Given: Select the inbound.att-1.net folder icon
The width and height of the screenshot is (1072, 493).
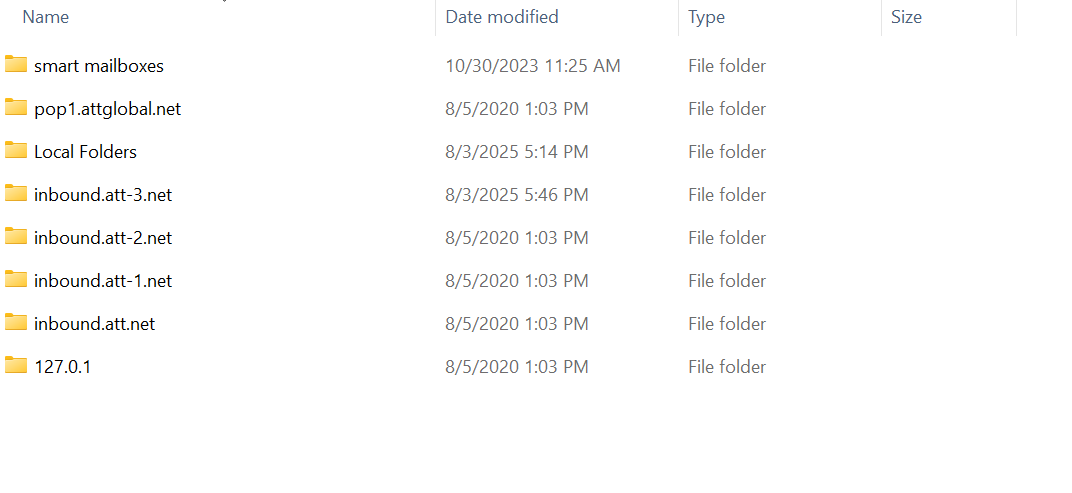Looking at the screenshot, I should pos(16,280).
